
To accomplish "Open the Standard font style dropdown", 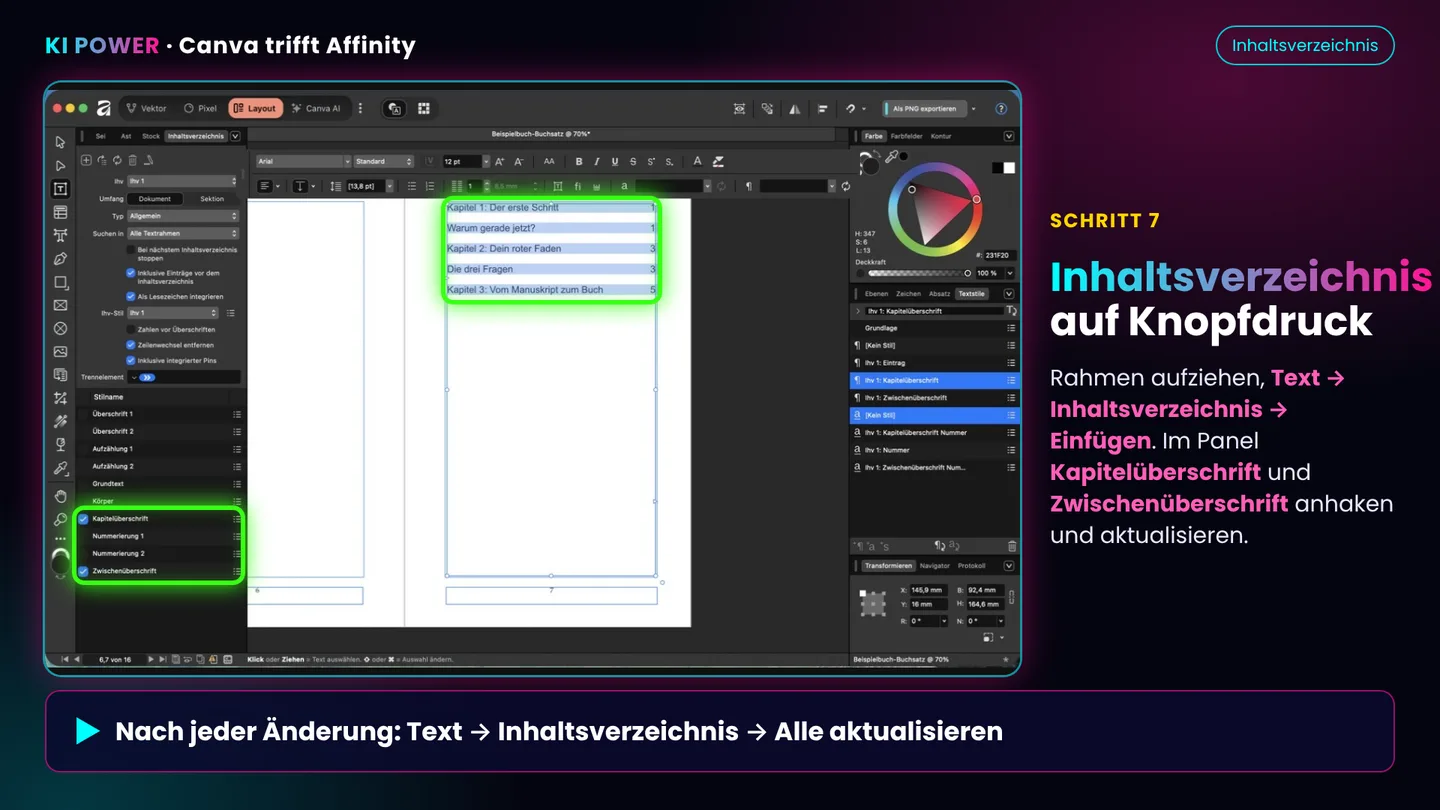I will point(383,161).
